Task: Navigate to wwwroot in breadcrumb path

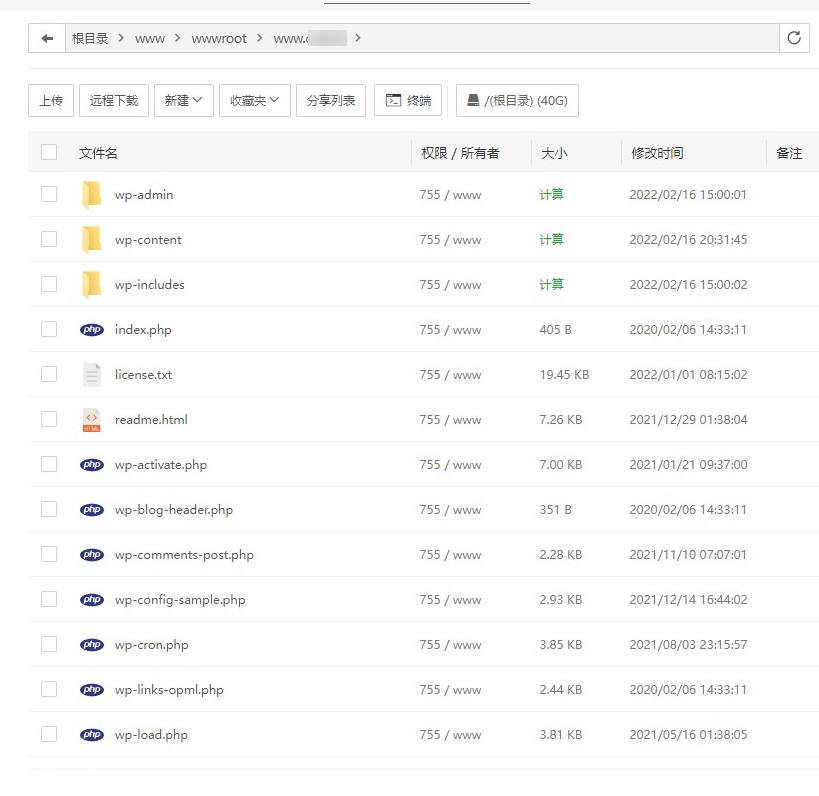Action: click(219, 38)
